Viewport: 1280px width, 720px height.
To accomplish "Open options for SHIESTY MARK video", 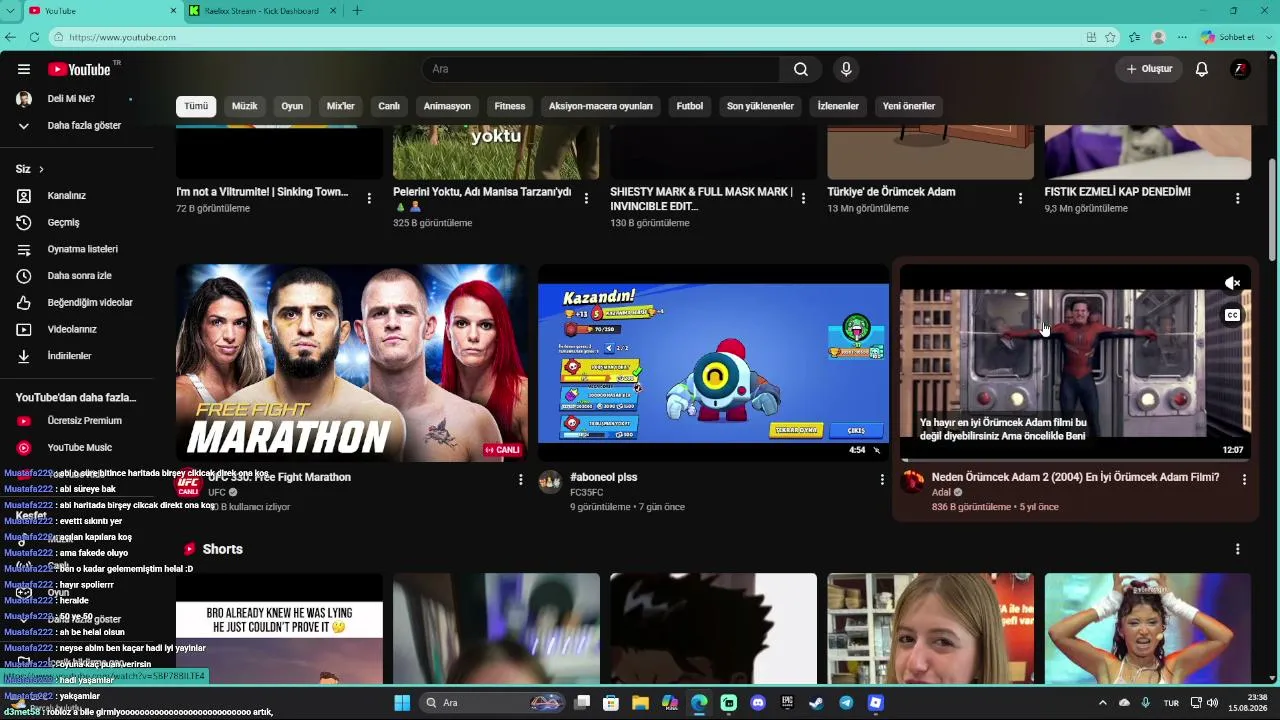I will pos(803,198).
